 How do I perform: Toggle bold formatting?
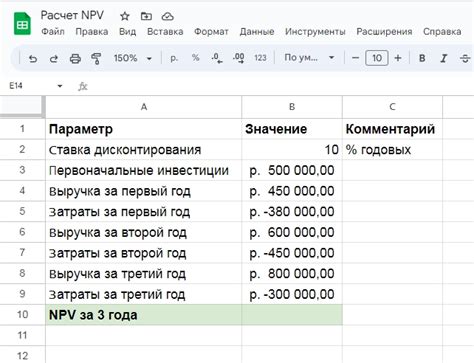(x=422, y=58)
